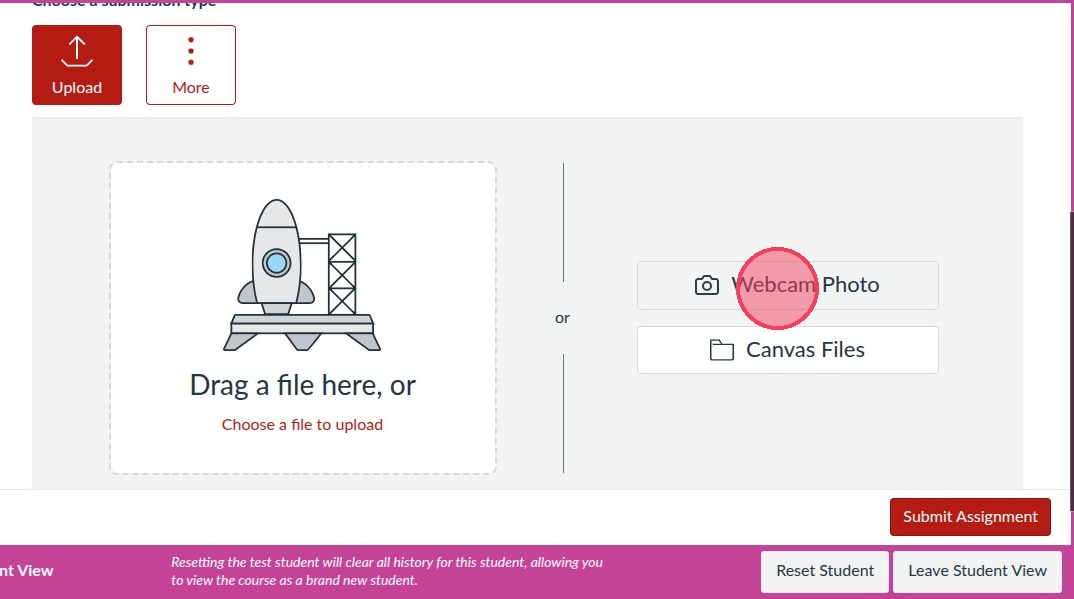Select the Upload submission type
This screenshot has height=599, width=1074.
pos(77,65)
